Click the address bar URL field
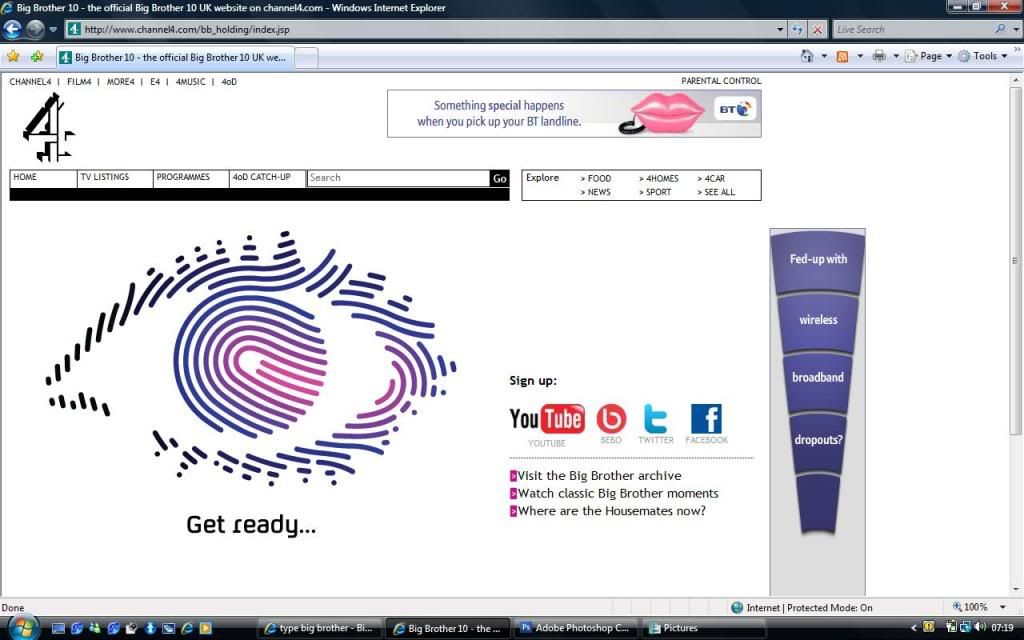This screenshot has height=640, width=1024. (419, 29)
